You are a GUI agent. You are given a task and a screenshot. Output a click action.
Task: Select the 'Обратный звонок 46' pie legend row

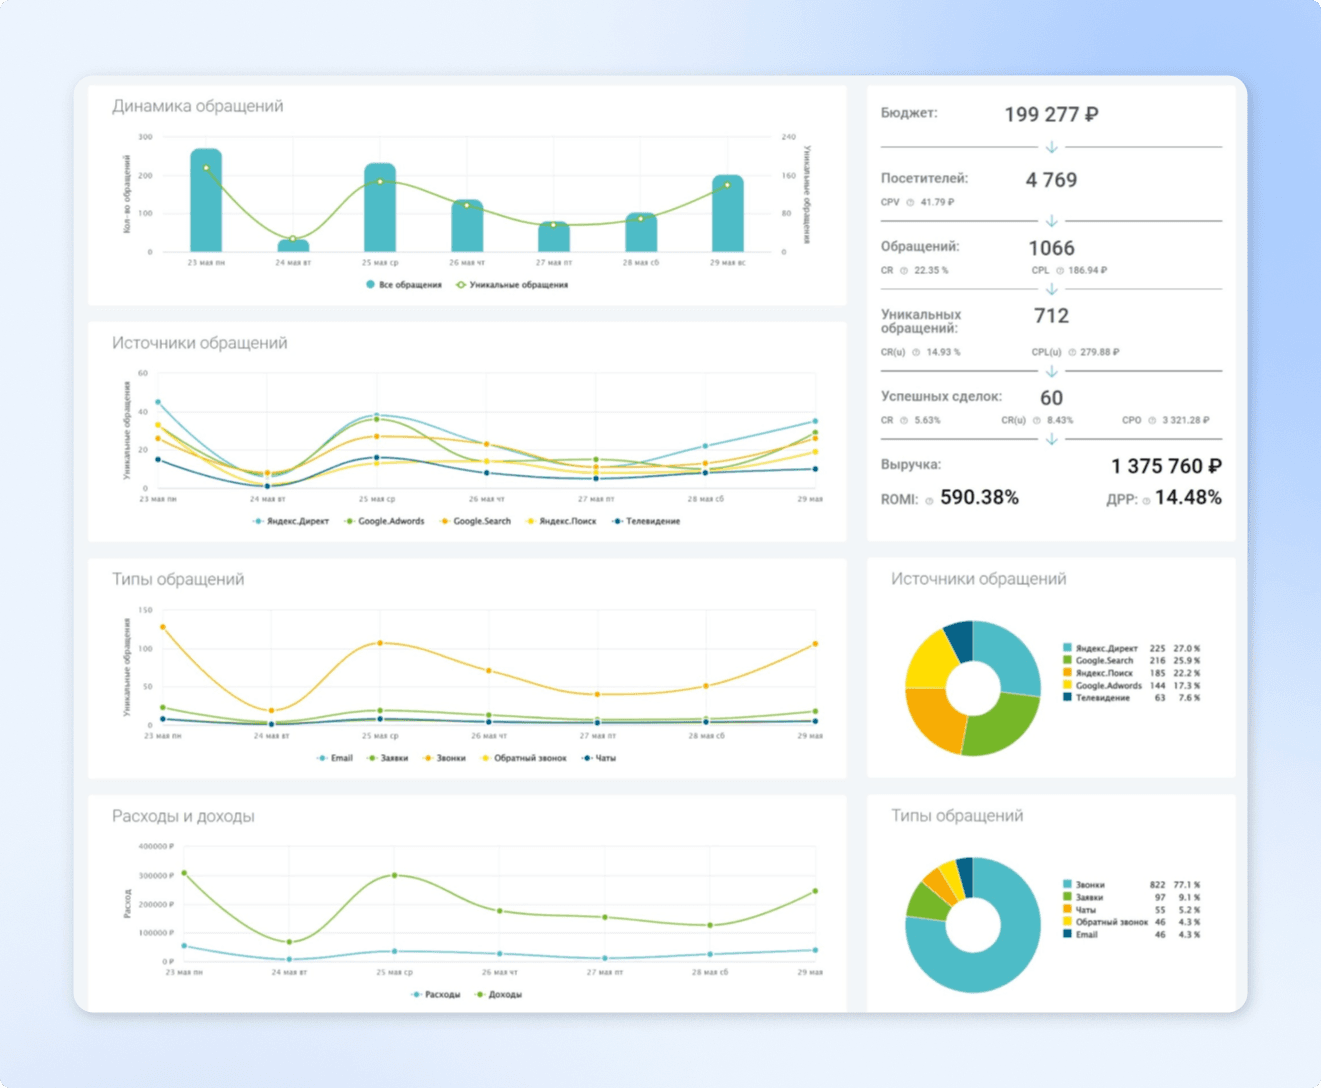coord(1131,922)
